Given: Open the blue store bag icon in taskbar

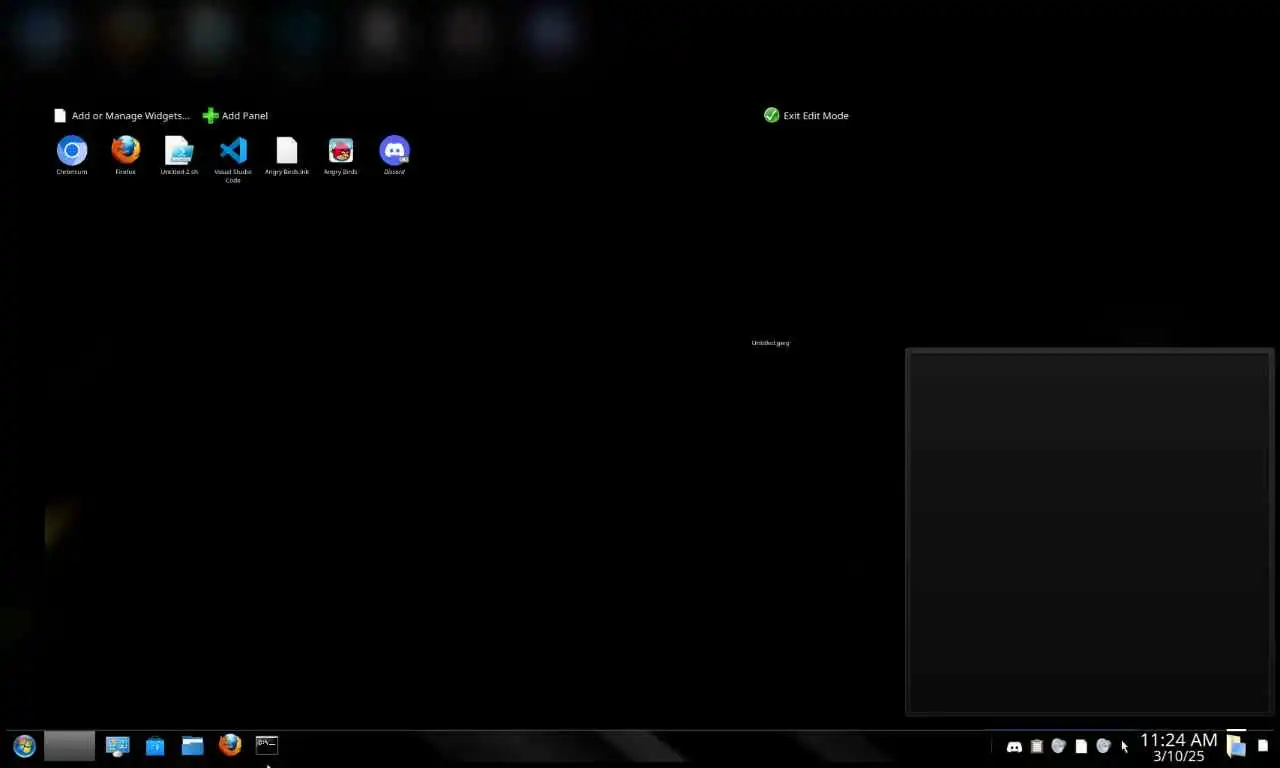Looking at the screenshot, I should pyautogui.click(x=155, y=746).
